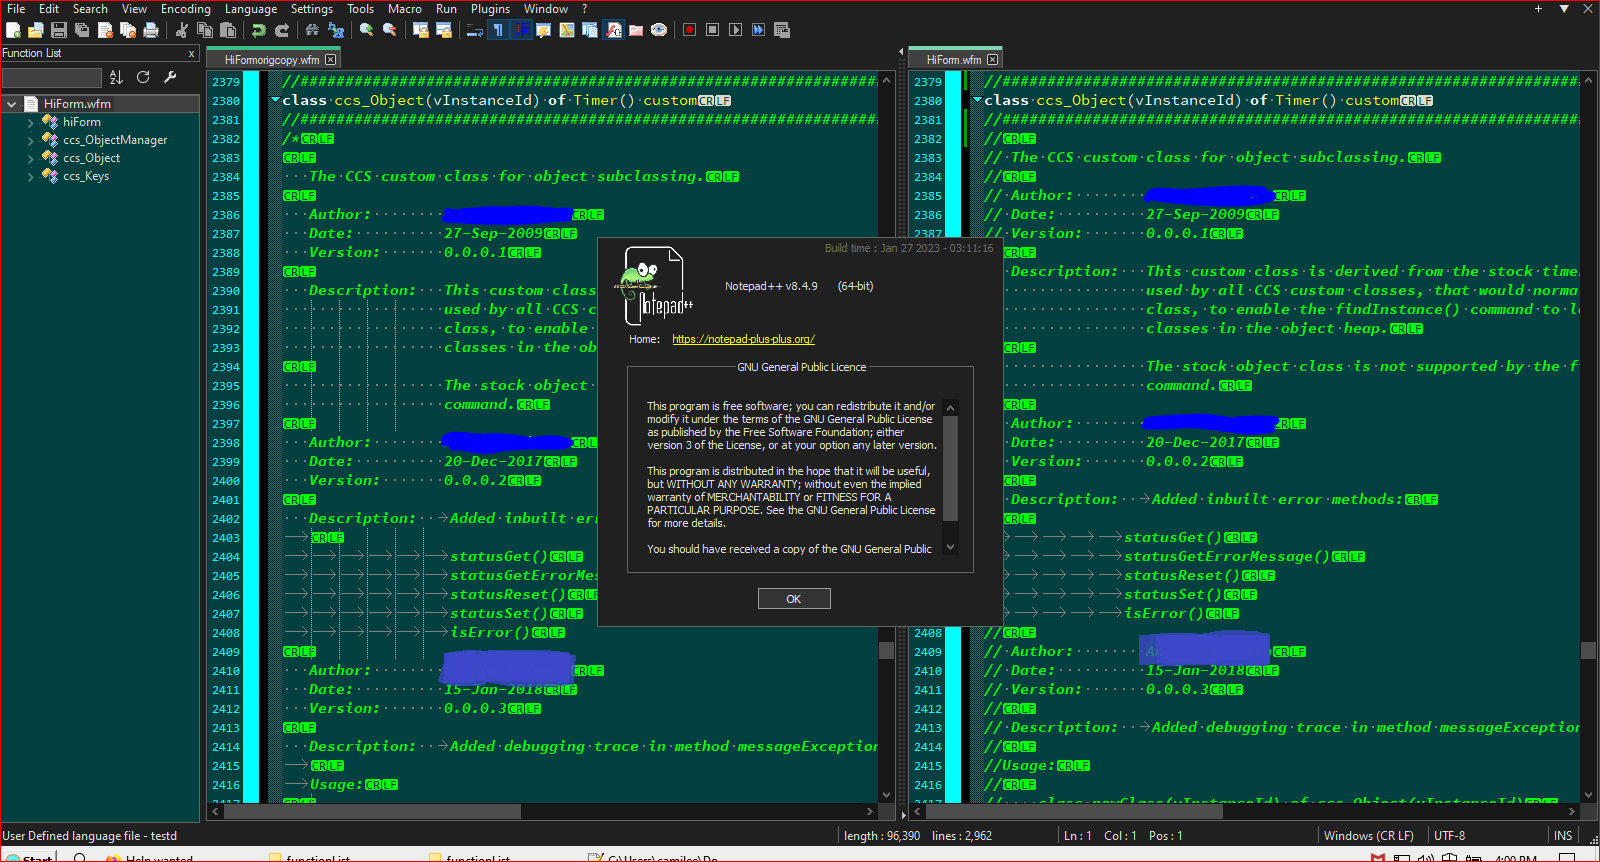This screenshot has width=1600, height=862.
Task: Open Function List preferences wrench icon
Action: point(170,77)
